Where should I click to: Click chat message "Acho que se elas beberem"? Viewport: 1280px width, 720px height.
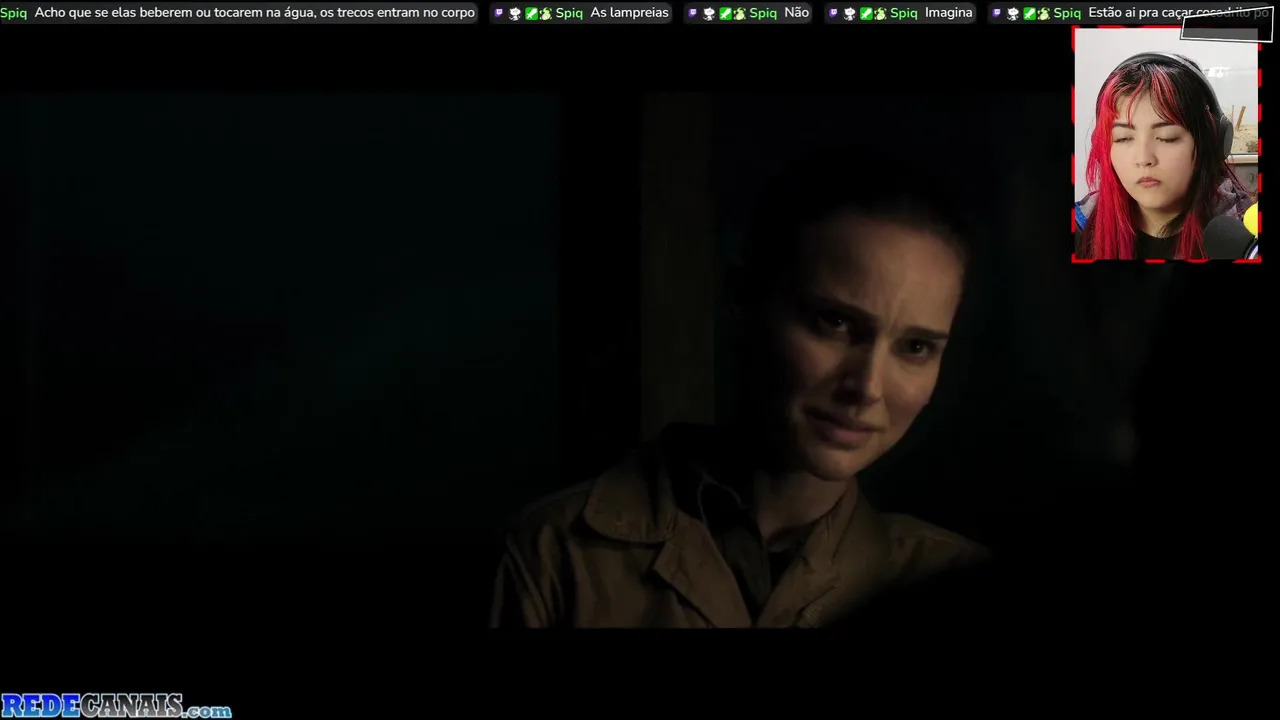[x=255, y=13]
